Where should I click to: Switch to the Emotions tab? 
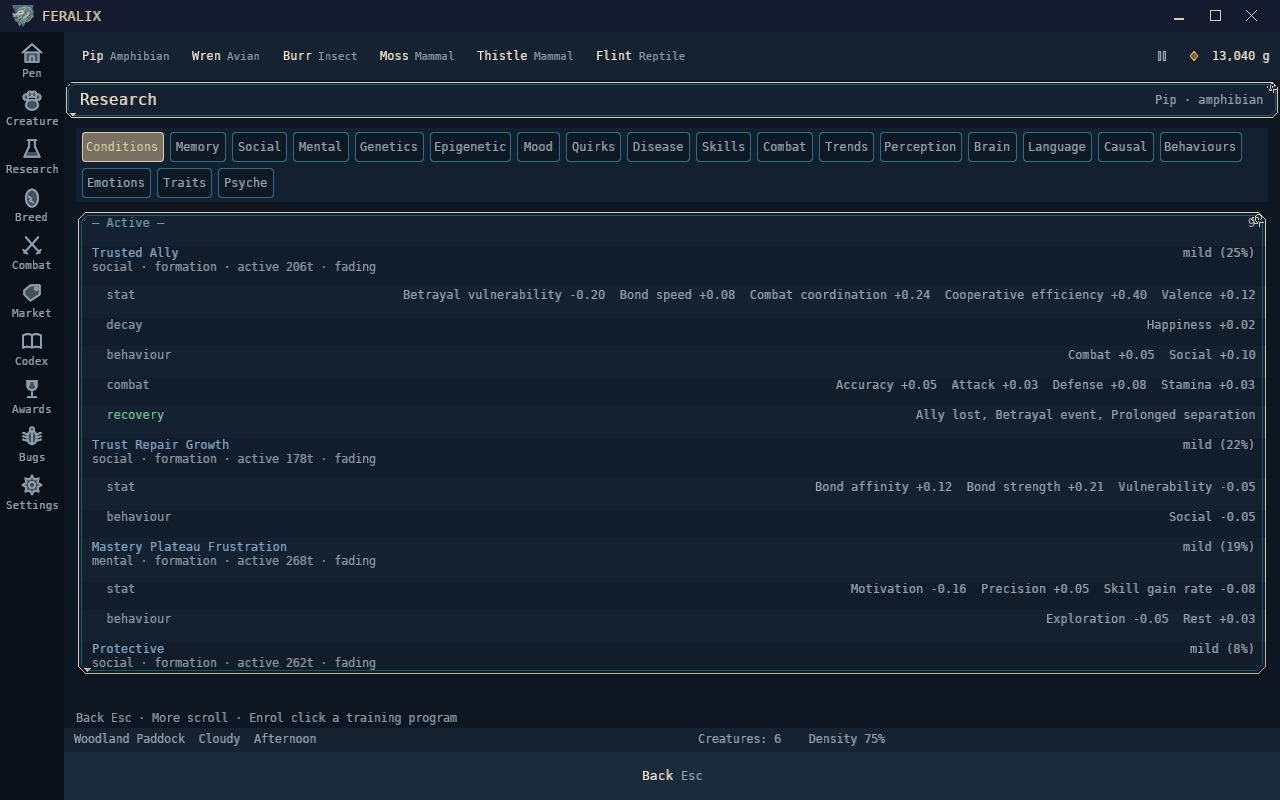116,183
